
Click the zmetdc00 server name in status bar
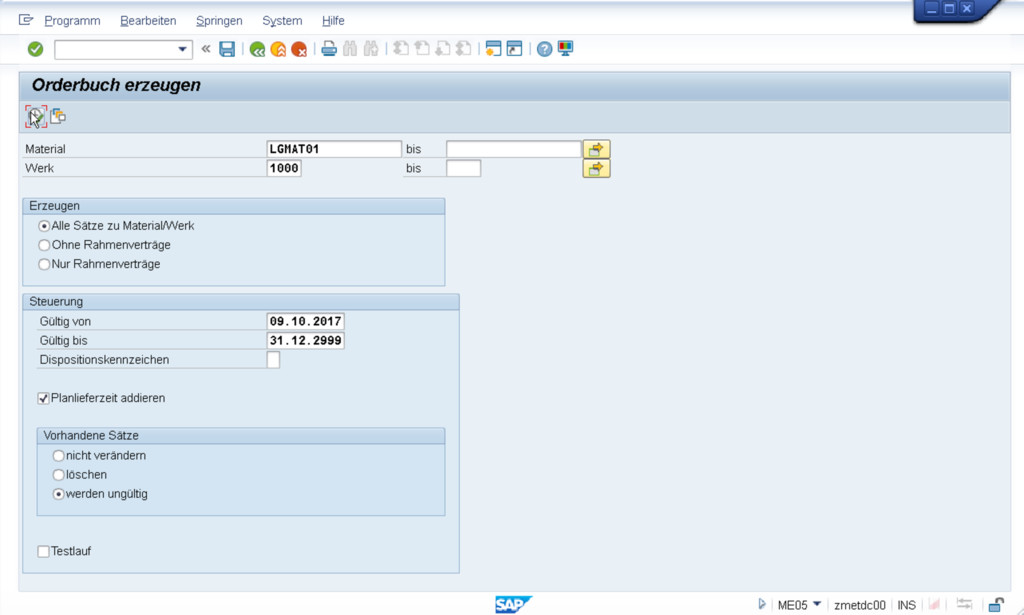point(859,605)
